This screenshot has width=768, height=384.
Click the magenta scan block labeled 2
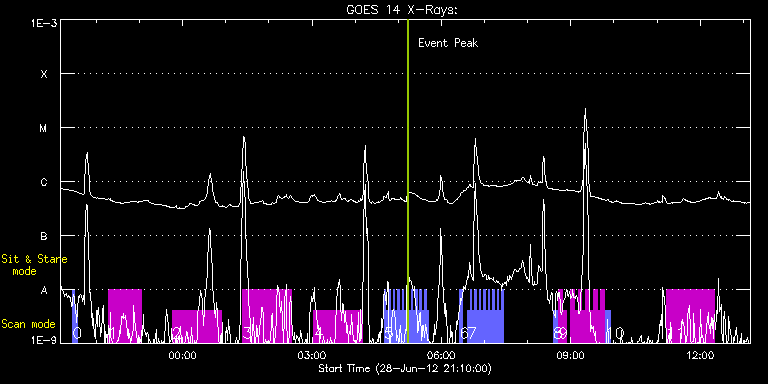(197, 326)
